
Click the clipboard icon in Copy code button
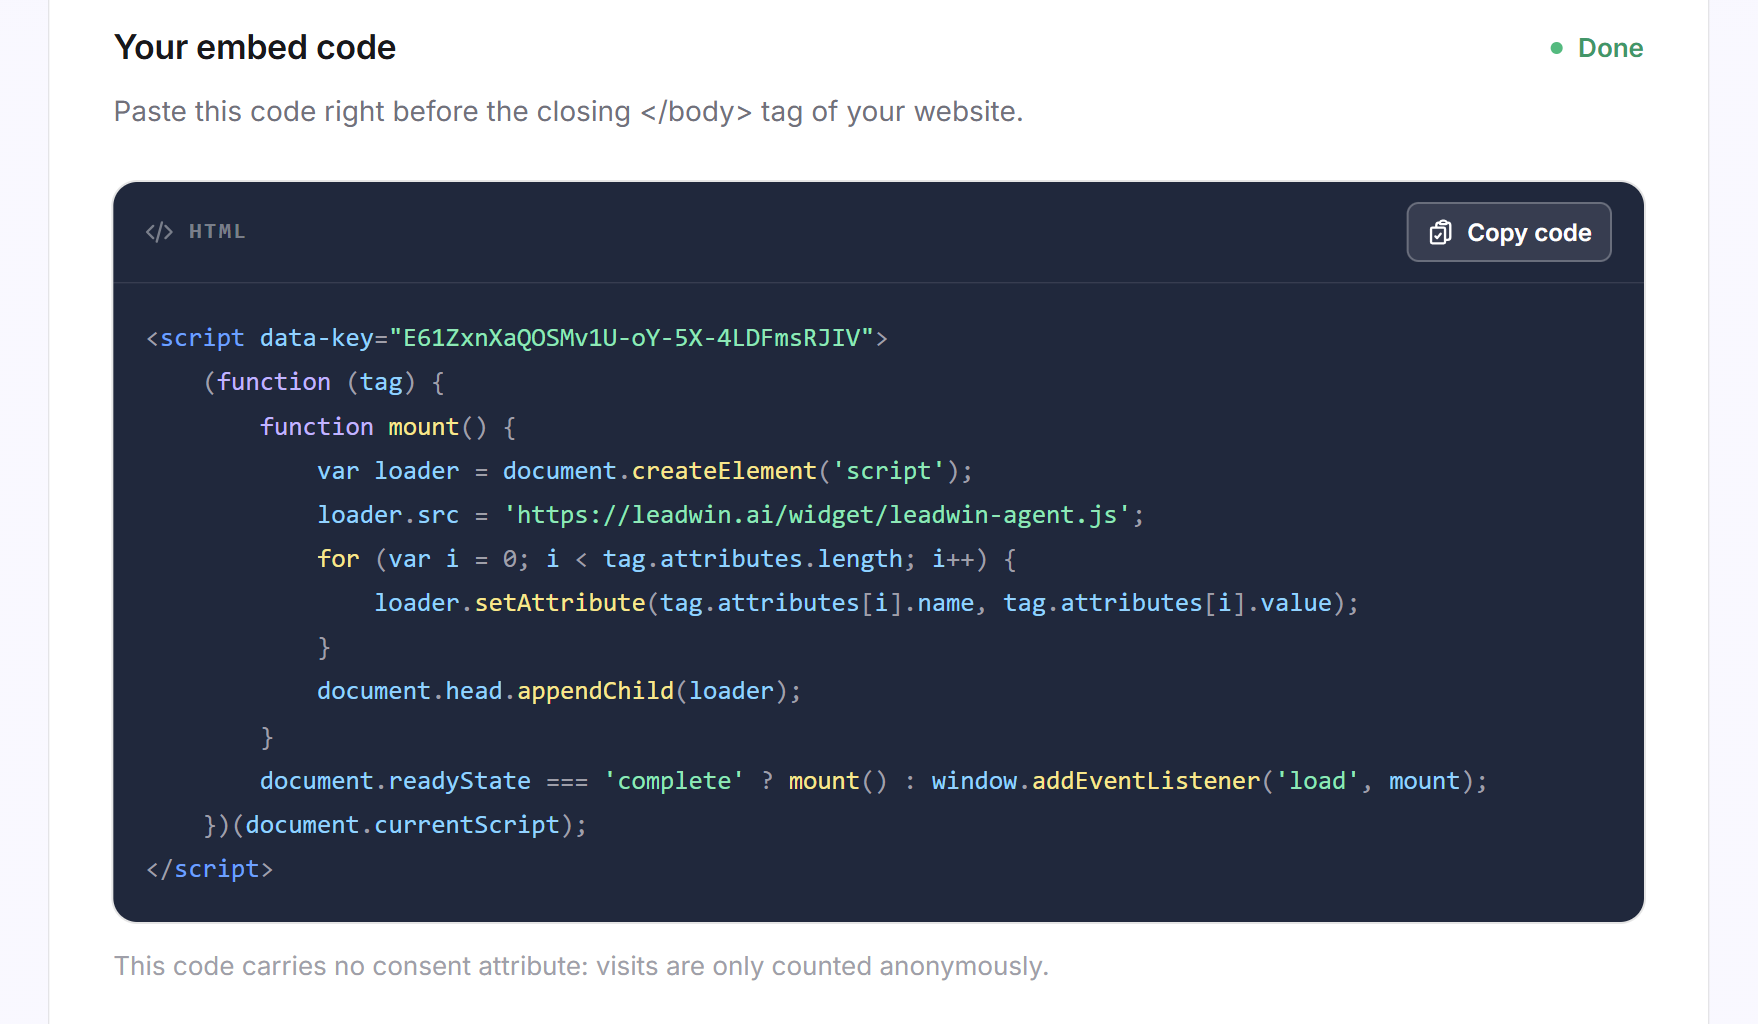click(1440, 232)
